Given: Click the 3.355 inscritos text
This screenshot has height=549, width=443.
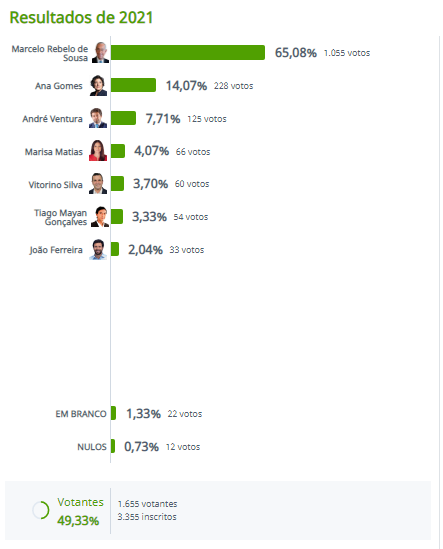Looking at the screenshot, I should 147,517.
